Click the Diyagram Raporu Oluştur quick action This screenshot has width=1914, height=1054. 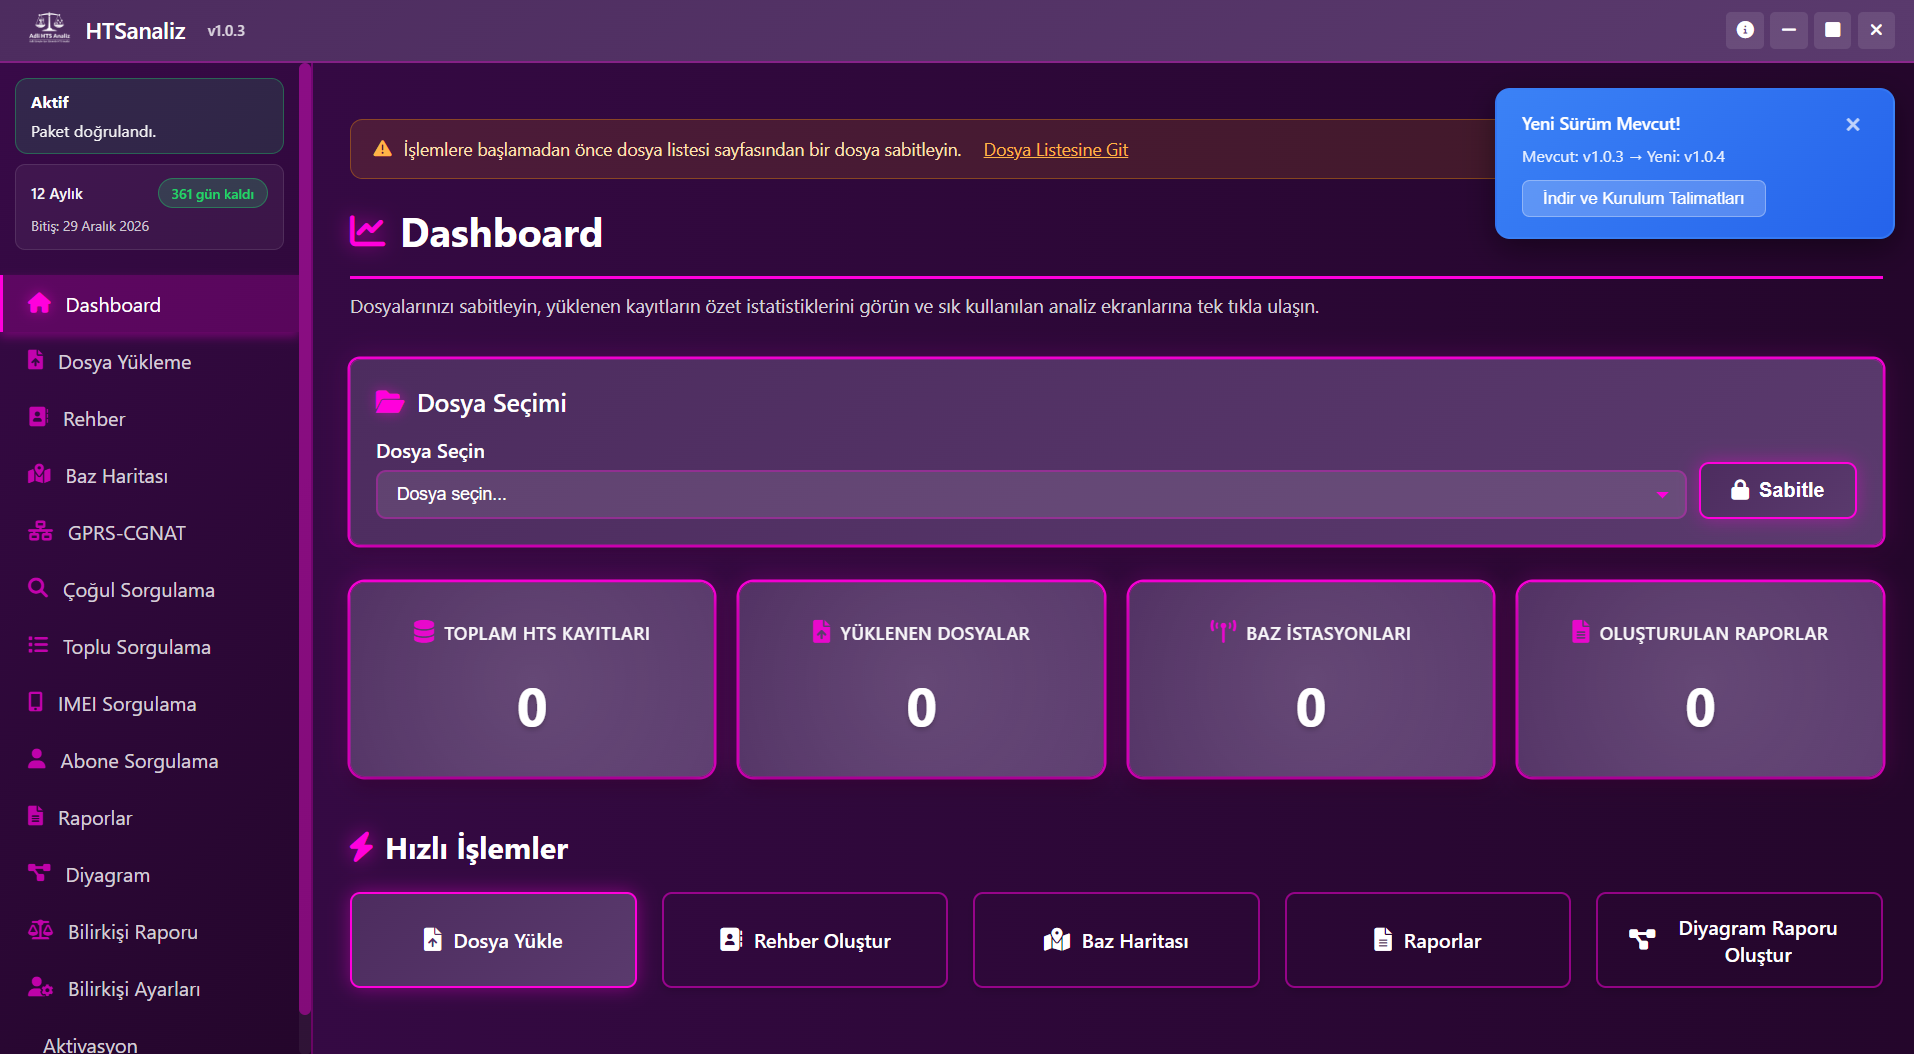click(x=1738, y=941)
